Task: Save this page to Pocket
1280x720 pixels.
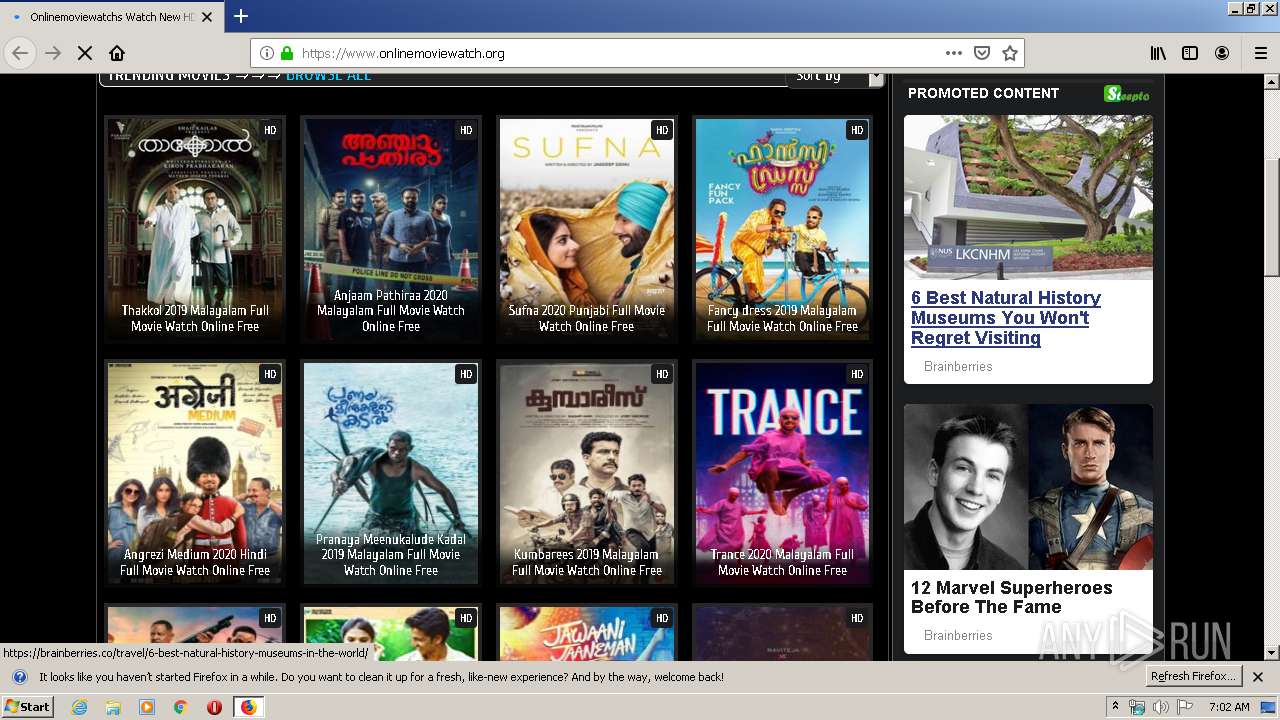Action: coord(982,53)
